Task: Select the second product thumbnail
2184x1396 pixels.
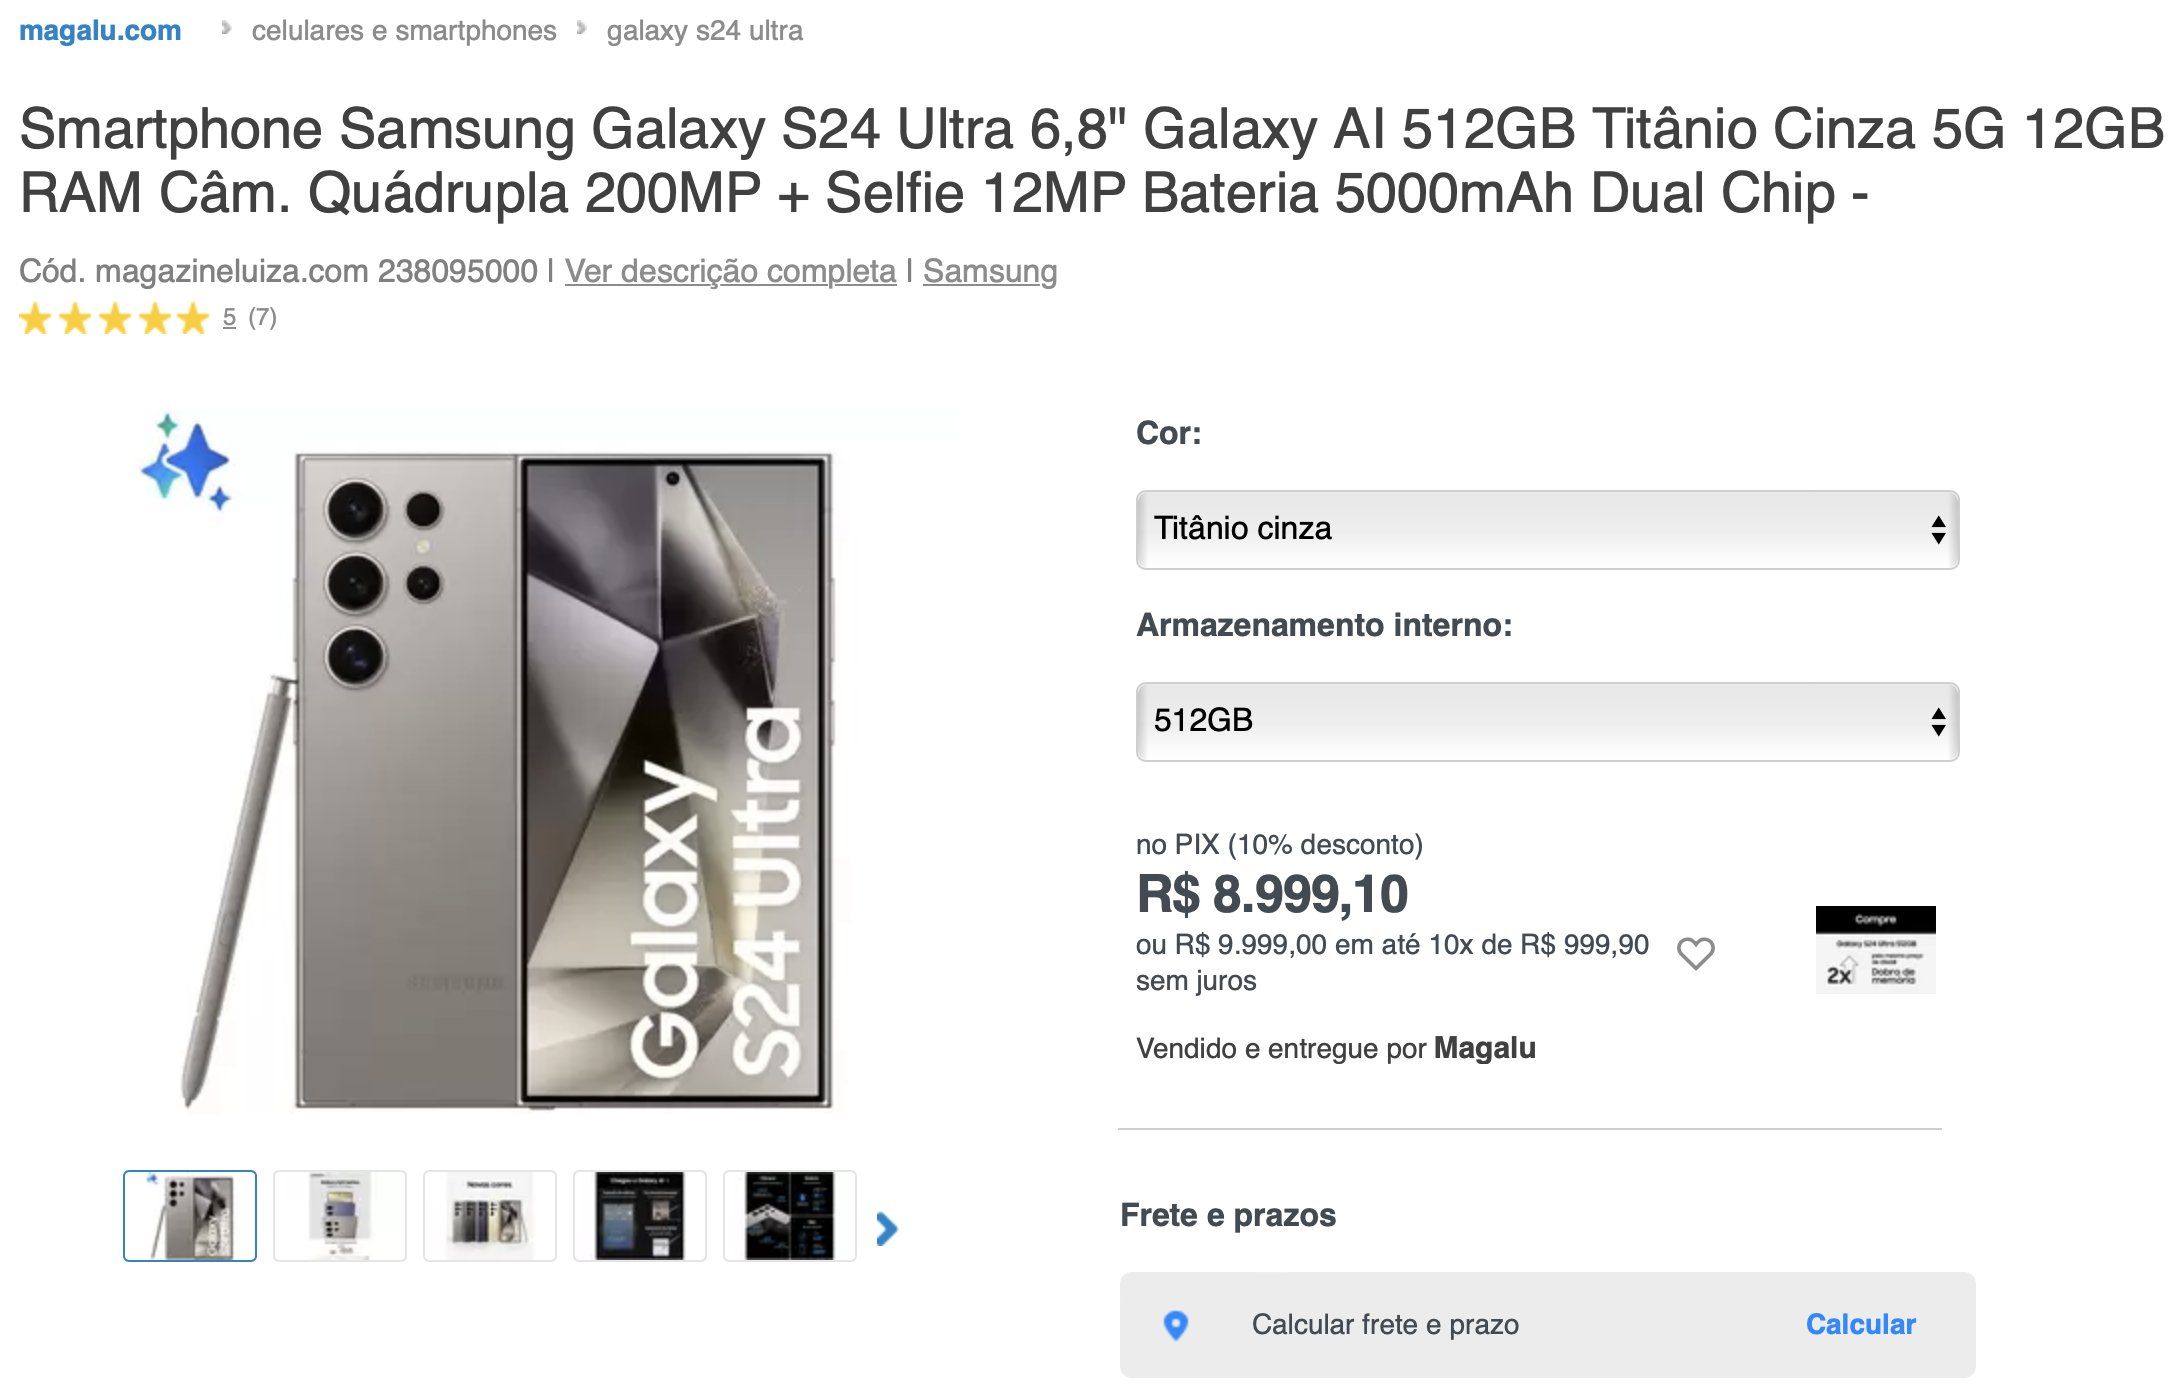Action: (x=340, y=1216)
